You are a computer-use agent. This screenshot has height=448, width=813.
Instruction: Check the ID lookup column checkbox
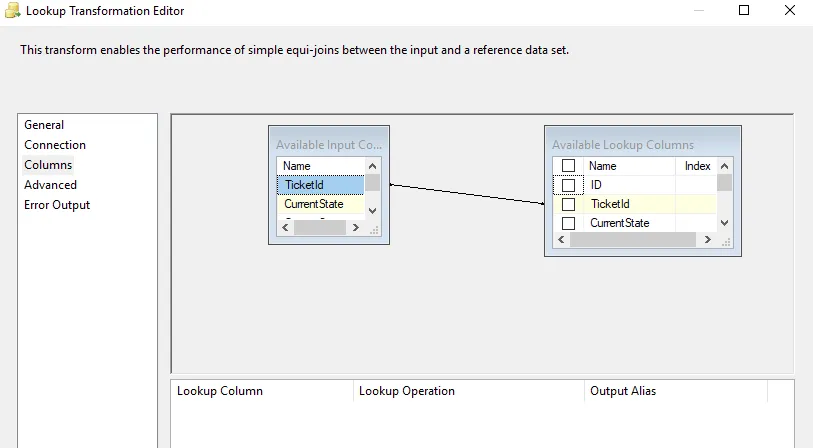[x=568, y=185]
